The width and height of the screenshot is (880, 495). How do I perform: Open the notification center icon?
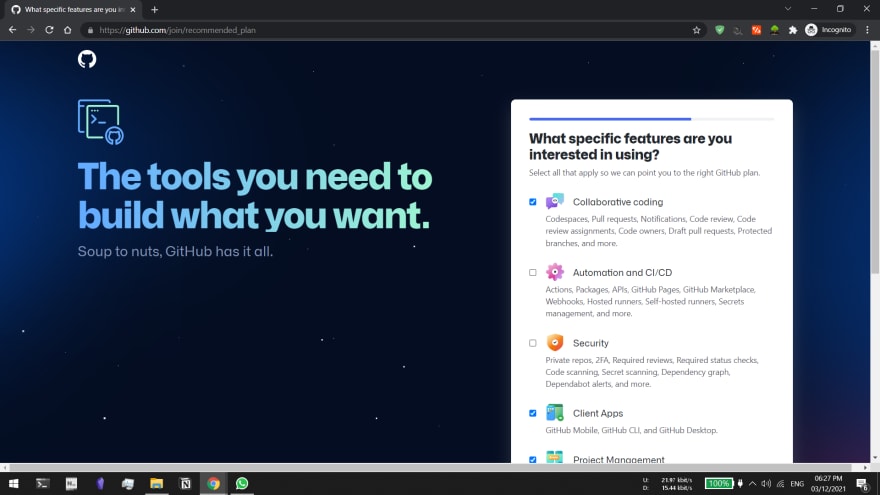click(863, 483)
